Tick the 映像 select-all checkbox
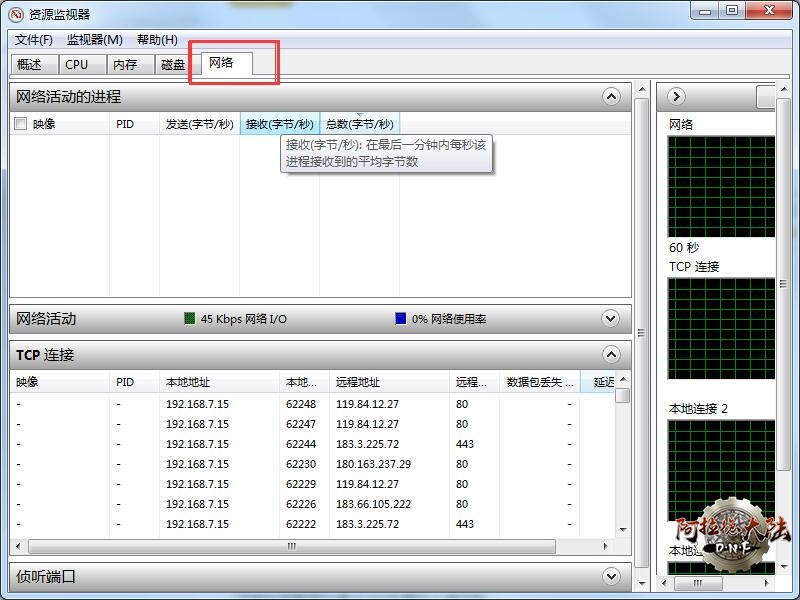The image size is (800, 600). (x=21, y=124)
